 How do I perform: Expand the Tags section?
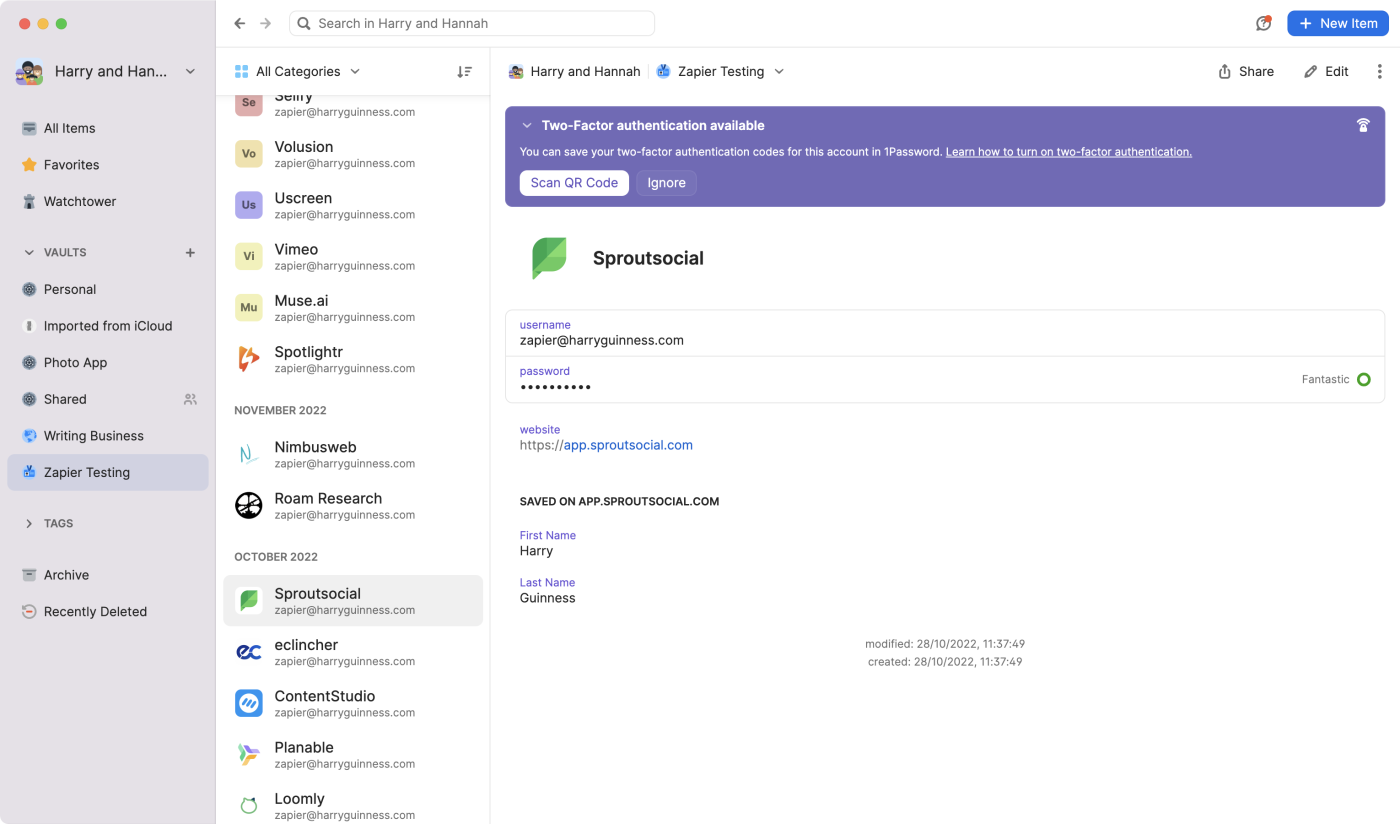29,524
